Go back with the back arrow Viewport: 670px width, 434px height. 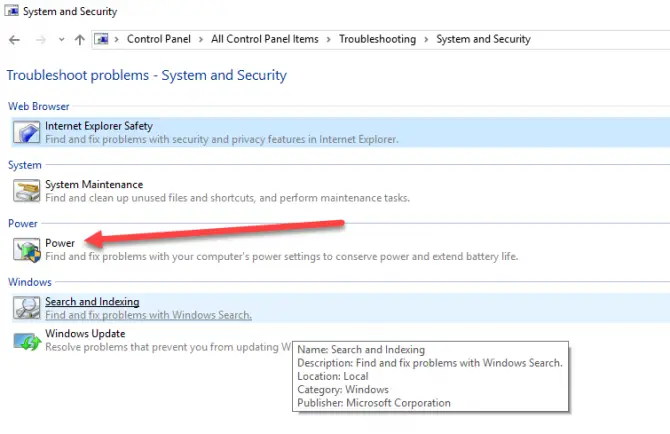click(14, 40)
